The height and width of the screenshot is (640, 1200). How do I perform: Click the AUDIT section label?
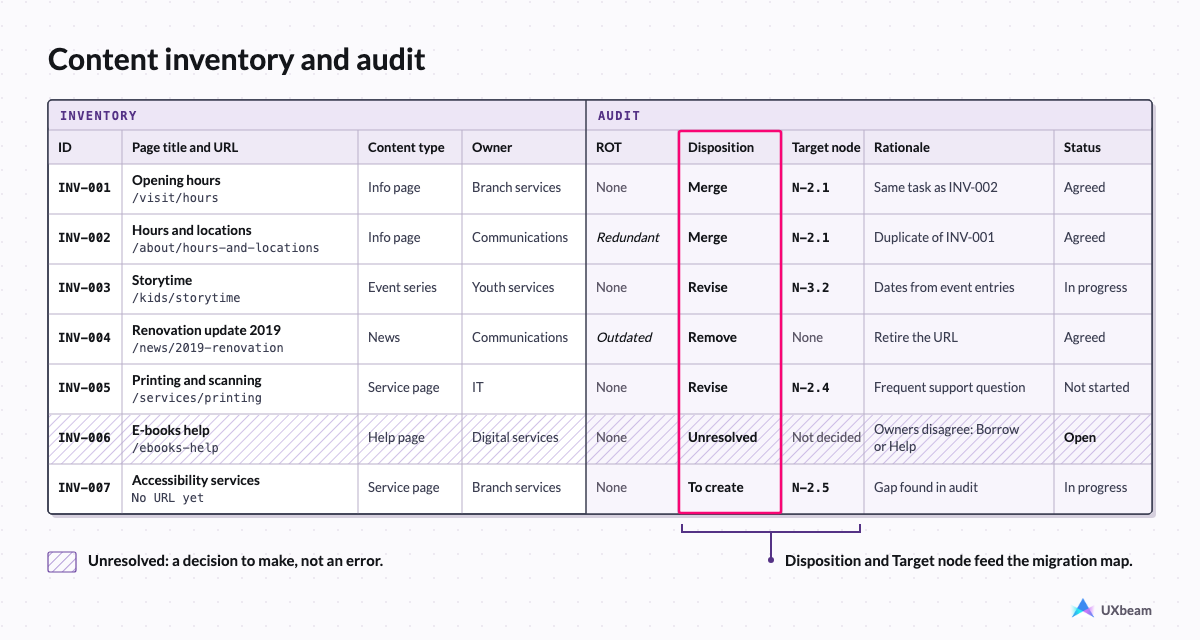(x=619, y=116)
